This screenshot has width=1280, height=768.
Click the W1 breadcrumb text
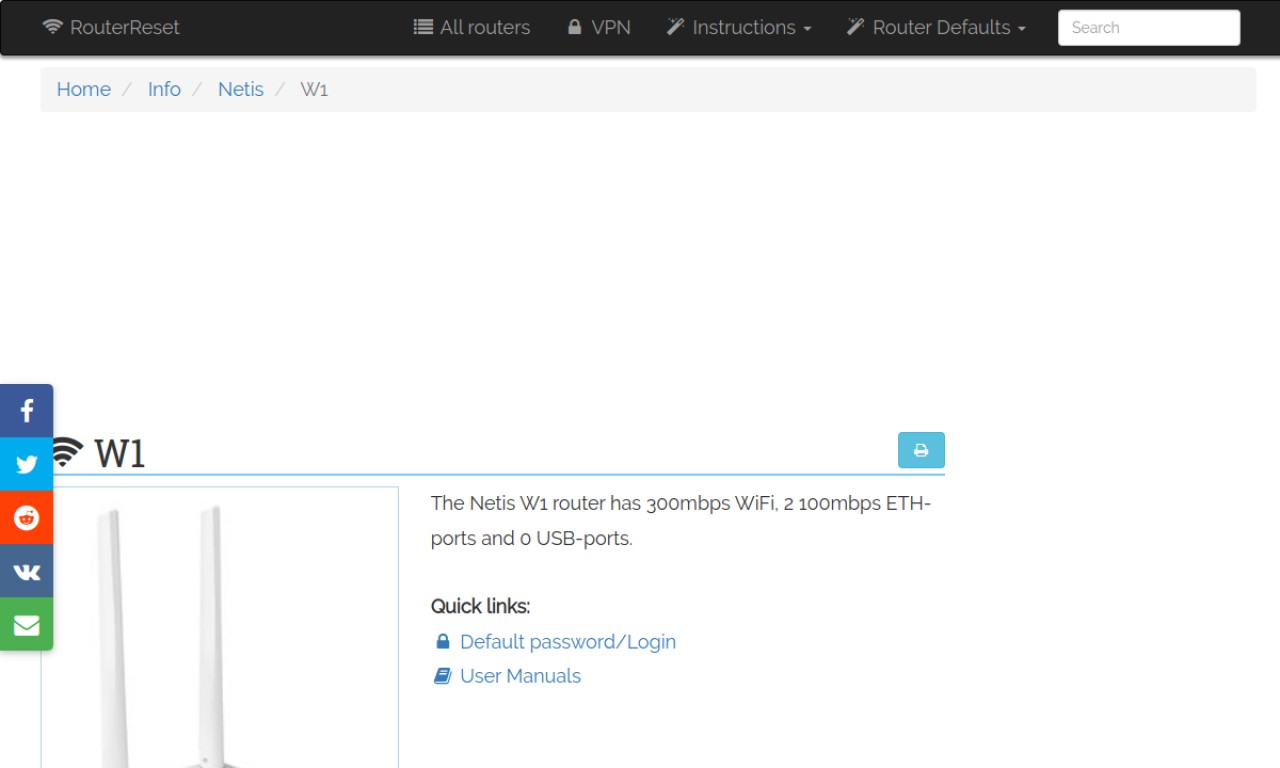pos(314,89)
